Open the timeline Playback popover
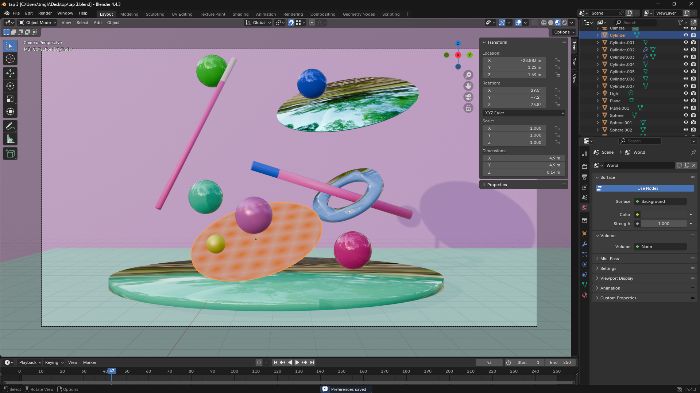This screenshot has width=700, height=393. tap(30, 362)
